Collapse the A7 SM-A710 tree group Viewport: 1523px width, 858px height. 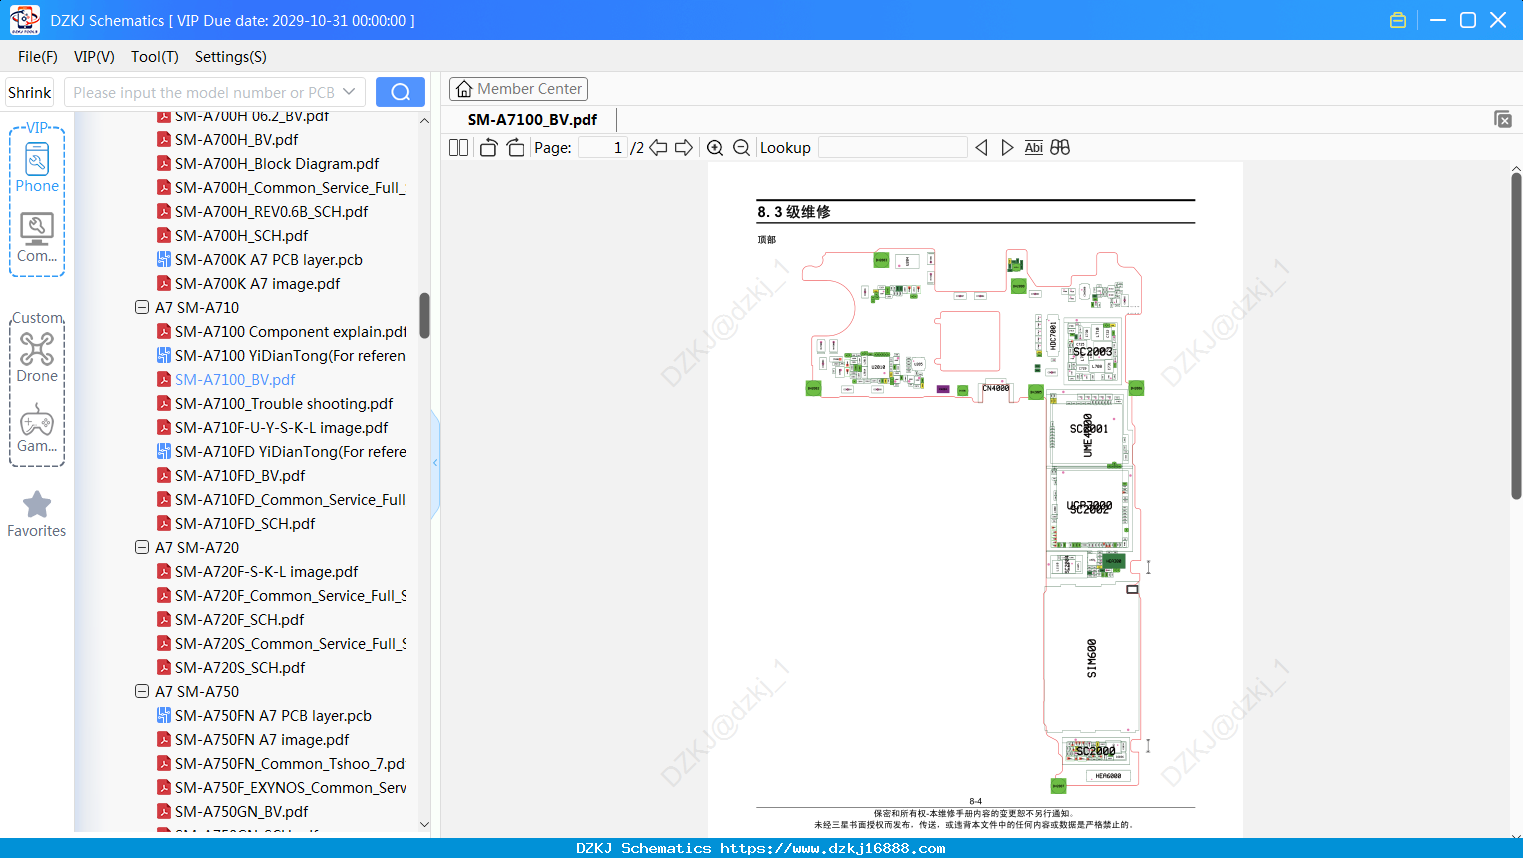[x=142, y=308]
